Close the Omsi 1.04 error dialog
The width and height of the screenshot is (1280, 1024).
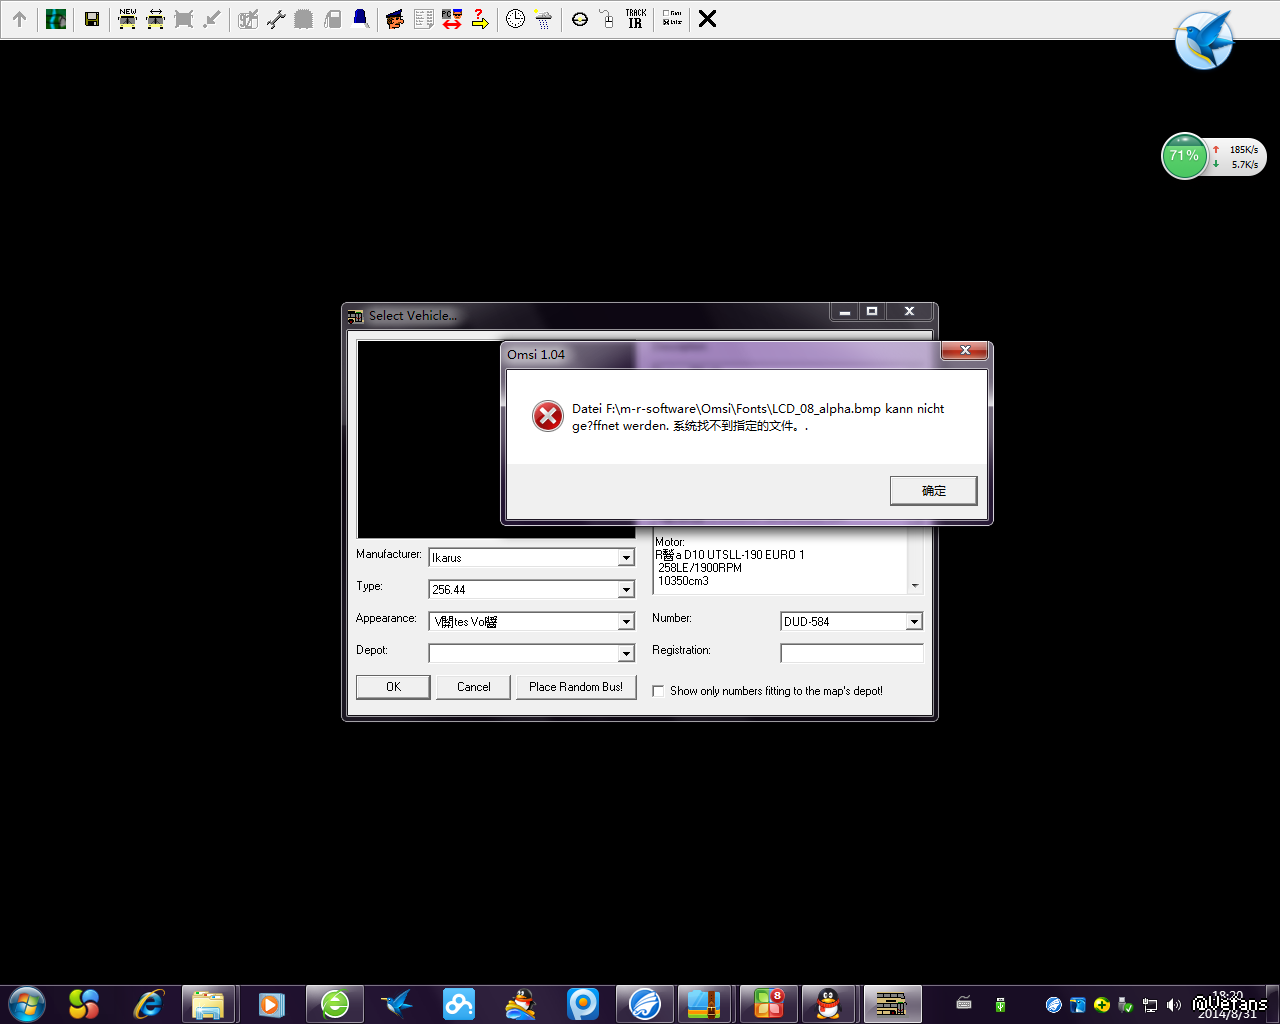[965, 350]
